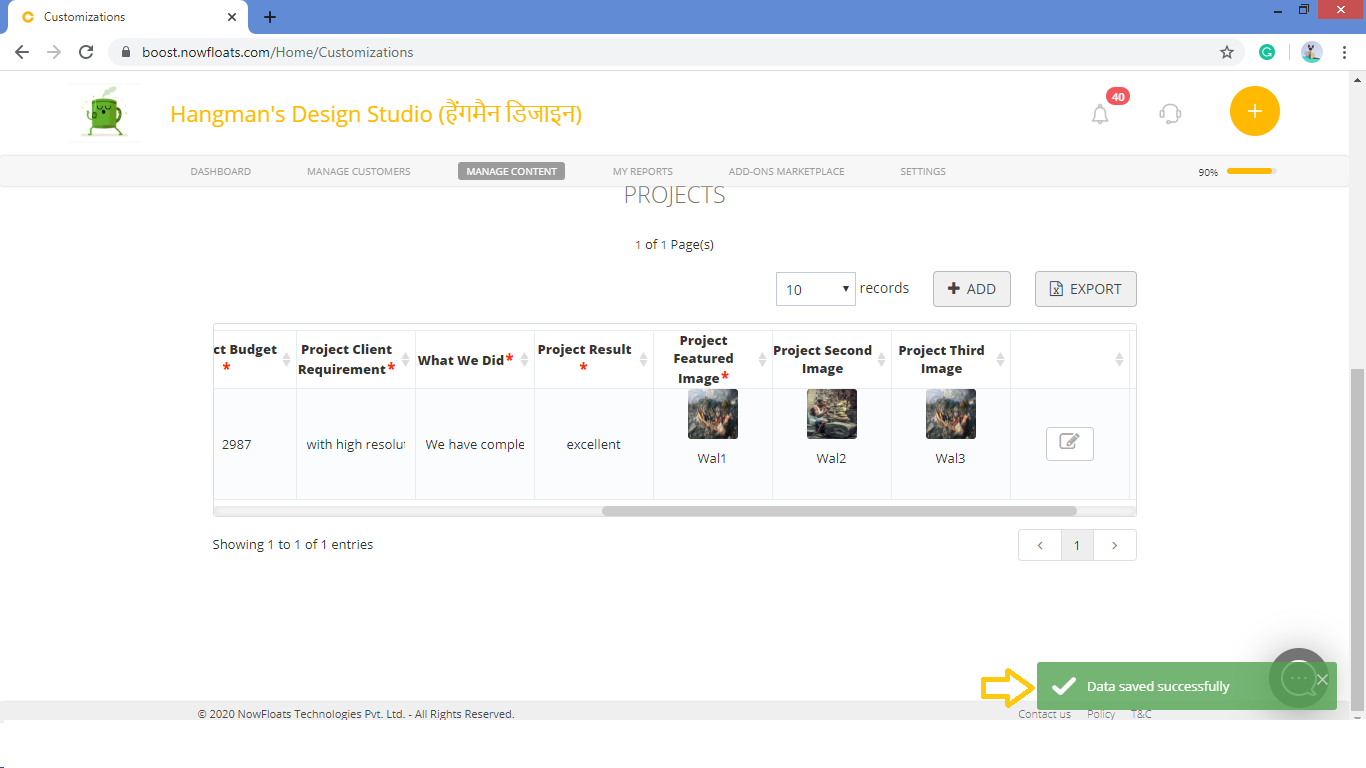Sort by the Project Third Image column
Image resolution: width=1366 pixels, height=768 pixels.
pyautogui.click(x=951, y=360)
